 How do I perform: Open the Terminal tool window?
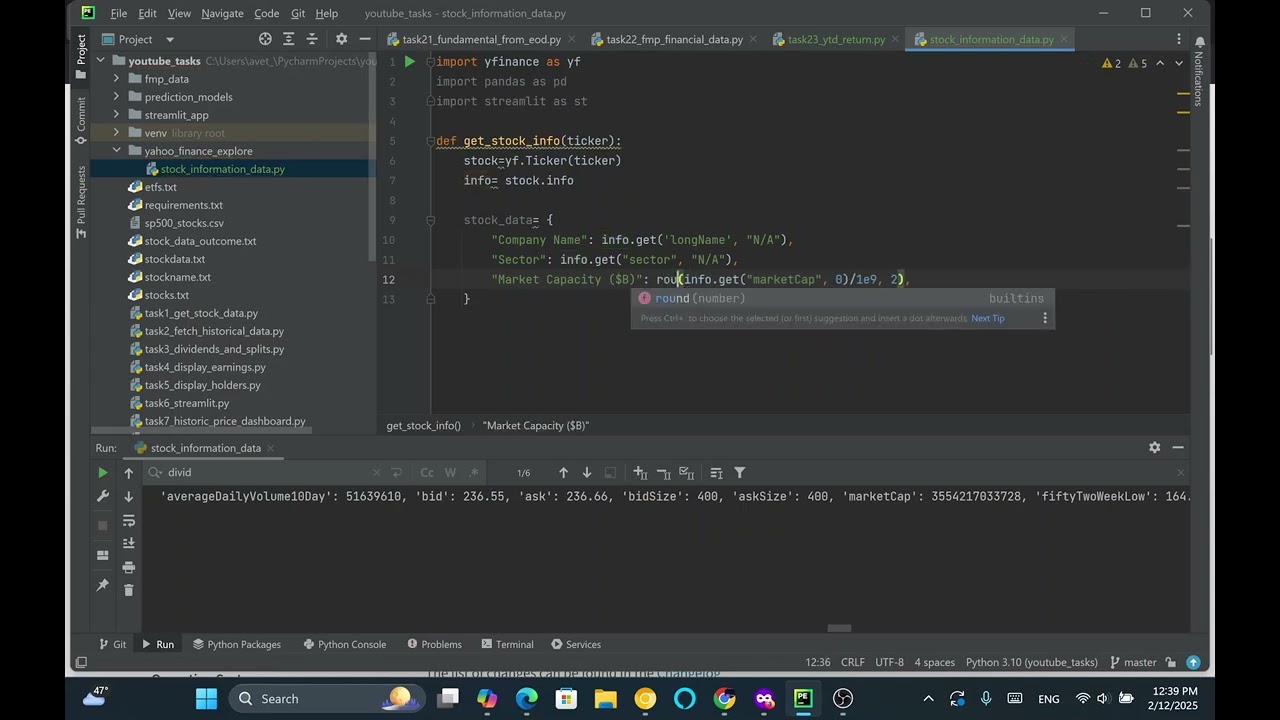coord(507,645)
